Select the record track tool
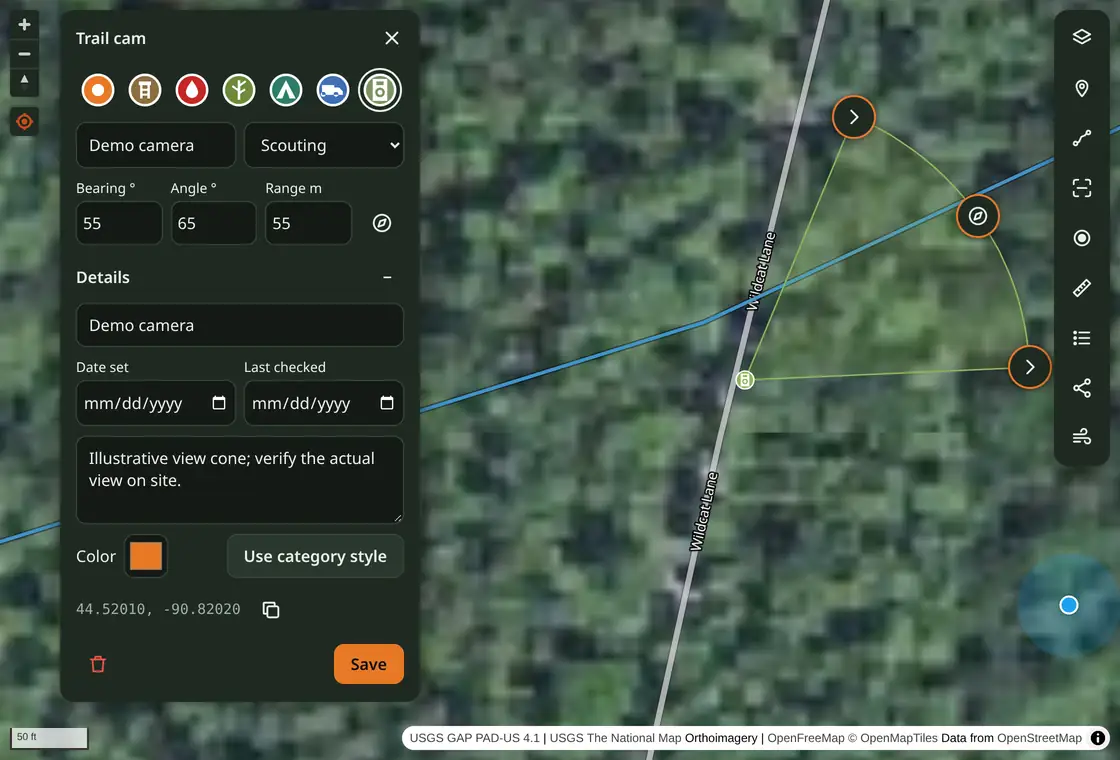This screenshot has width=1120, height=760. pyautogui.click(x=1081, y=238)
